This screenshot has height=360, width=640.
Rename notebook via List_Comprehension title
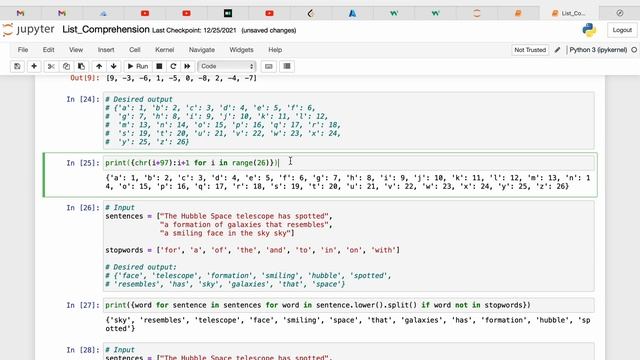coord(106,30)
